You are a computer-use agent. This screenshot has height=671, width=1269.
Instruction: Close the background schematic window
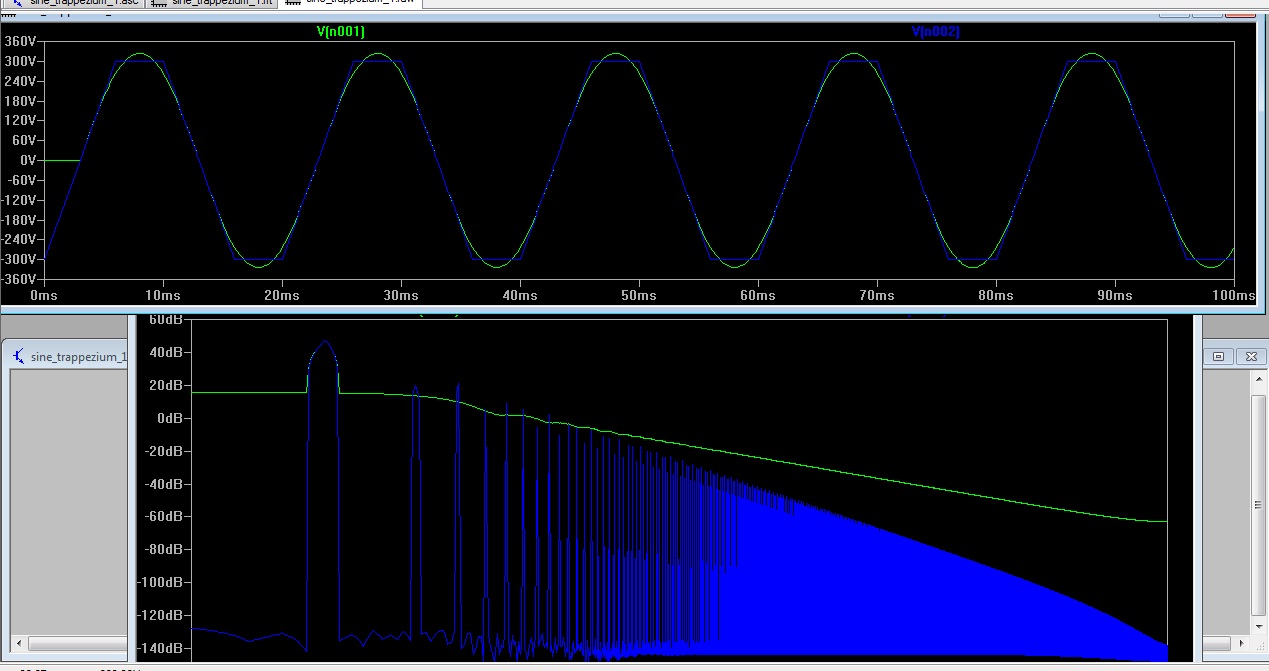pos(1250,356)
